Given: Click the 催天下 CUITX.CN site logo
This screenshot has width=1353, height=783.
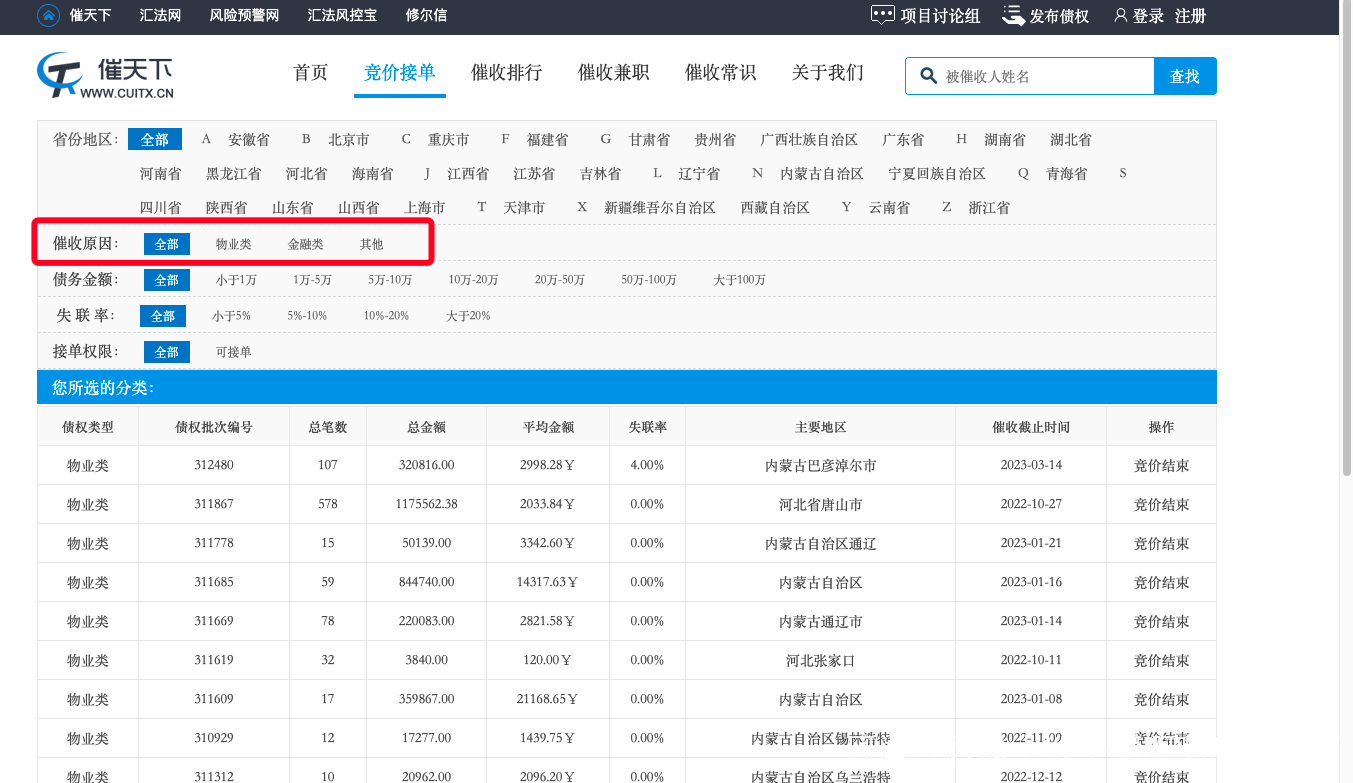Looking at the screenshot, I should (x=106, y=76).
